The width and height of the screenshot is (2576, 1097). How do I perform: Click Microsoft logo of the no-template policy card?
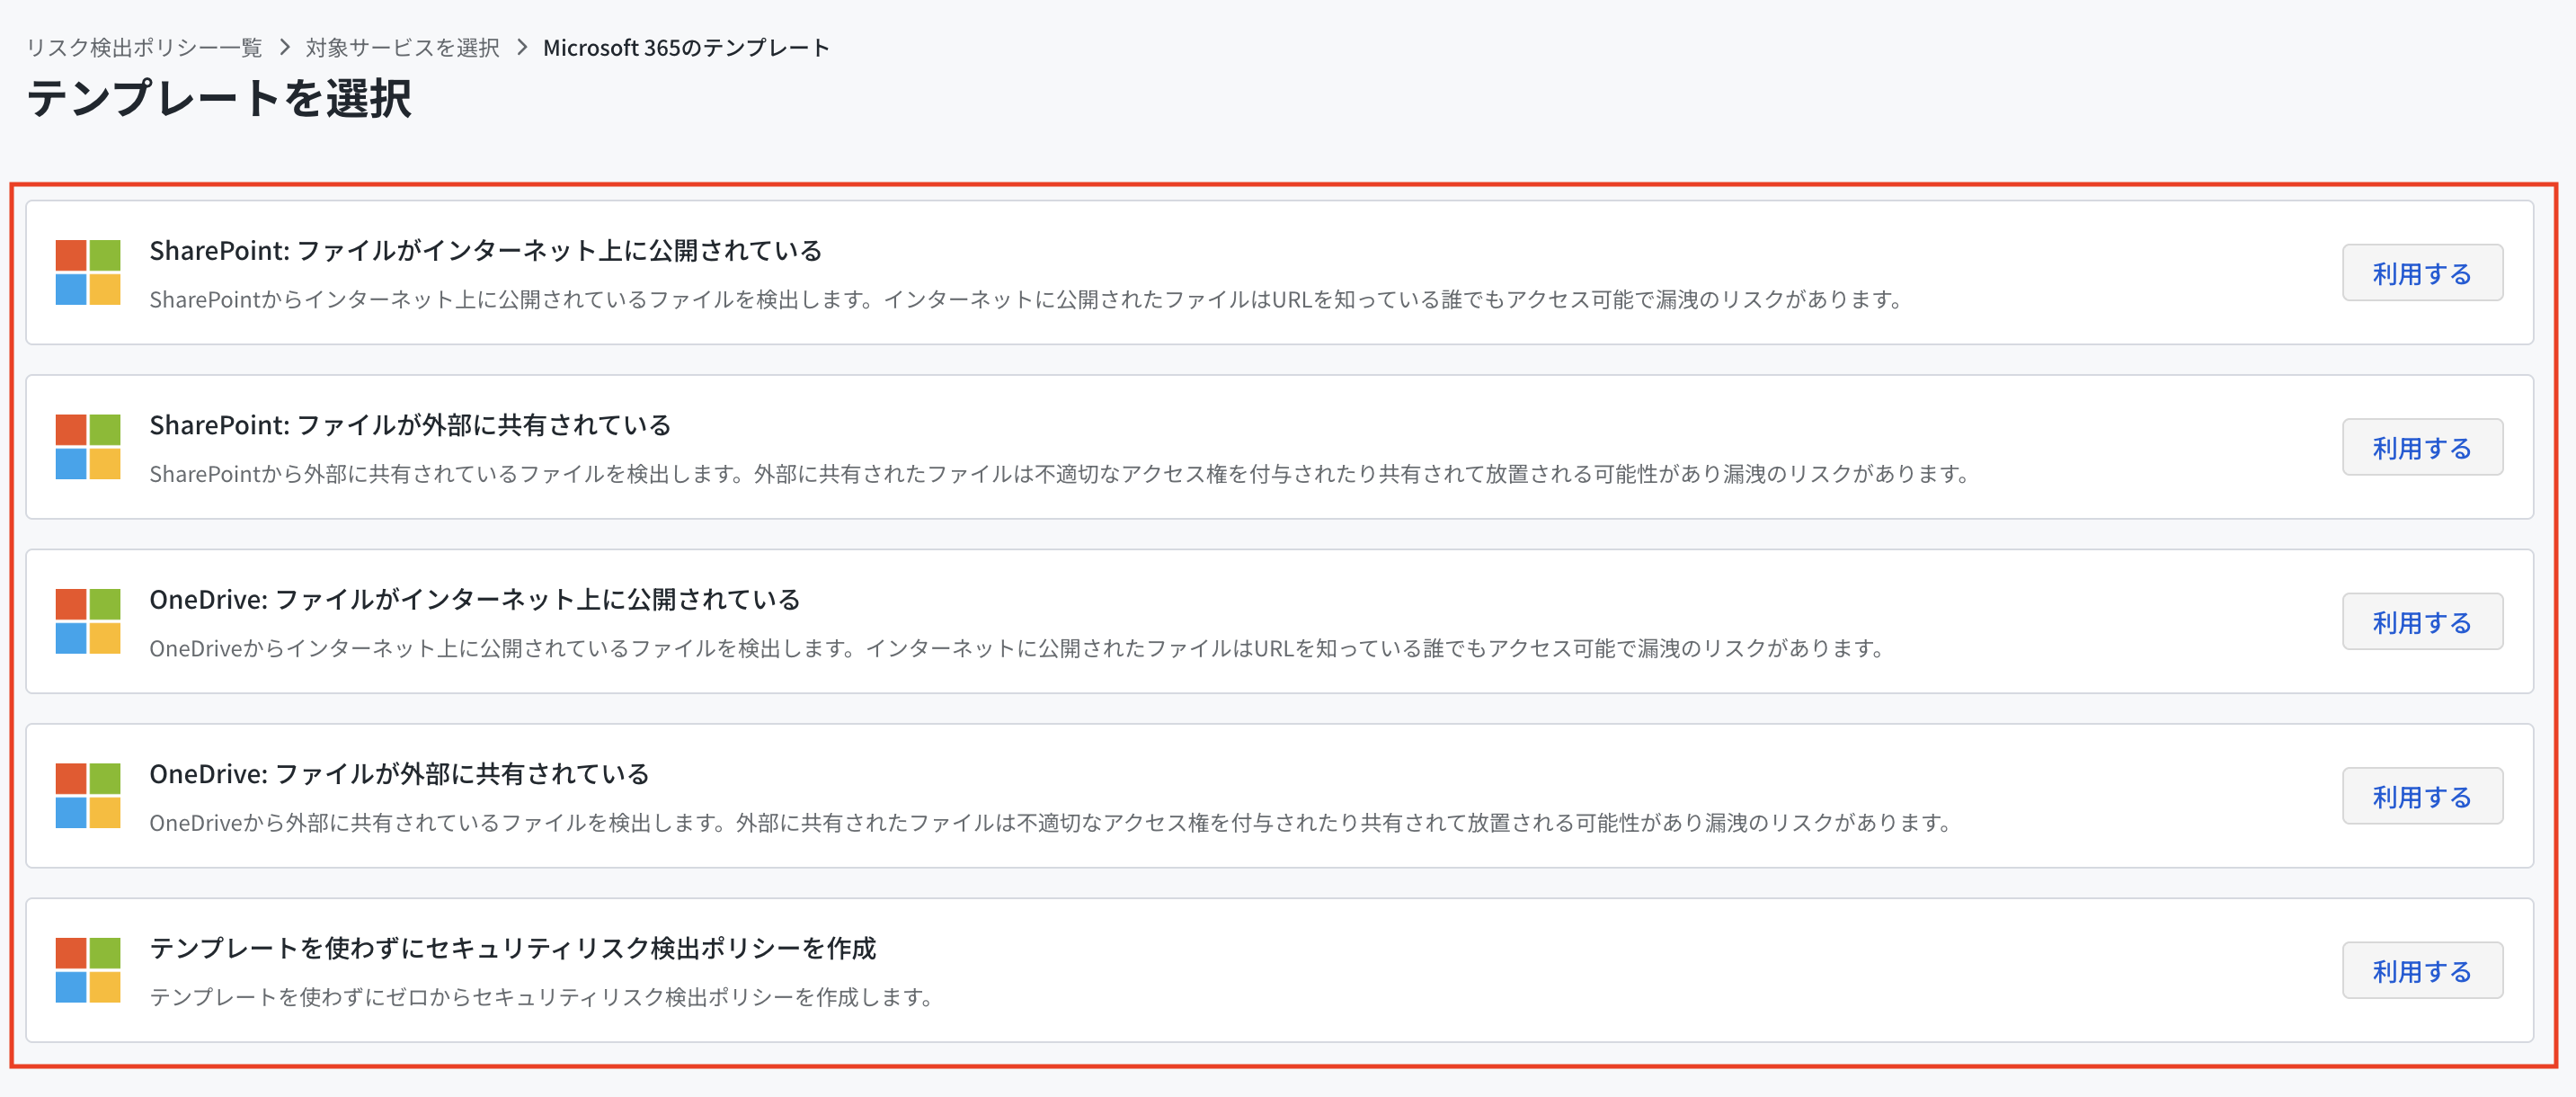coord(88,970)
